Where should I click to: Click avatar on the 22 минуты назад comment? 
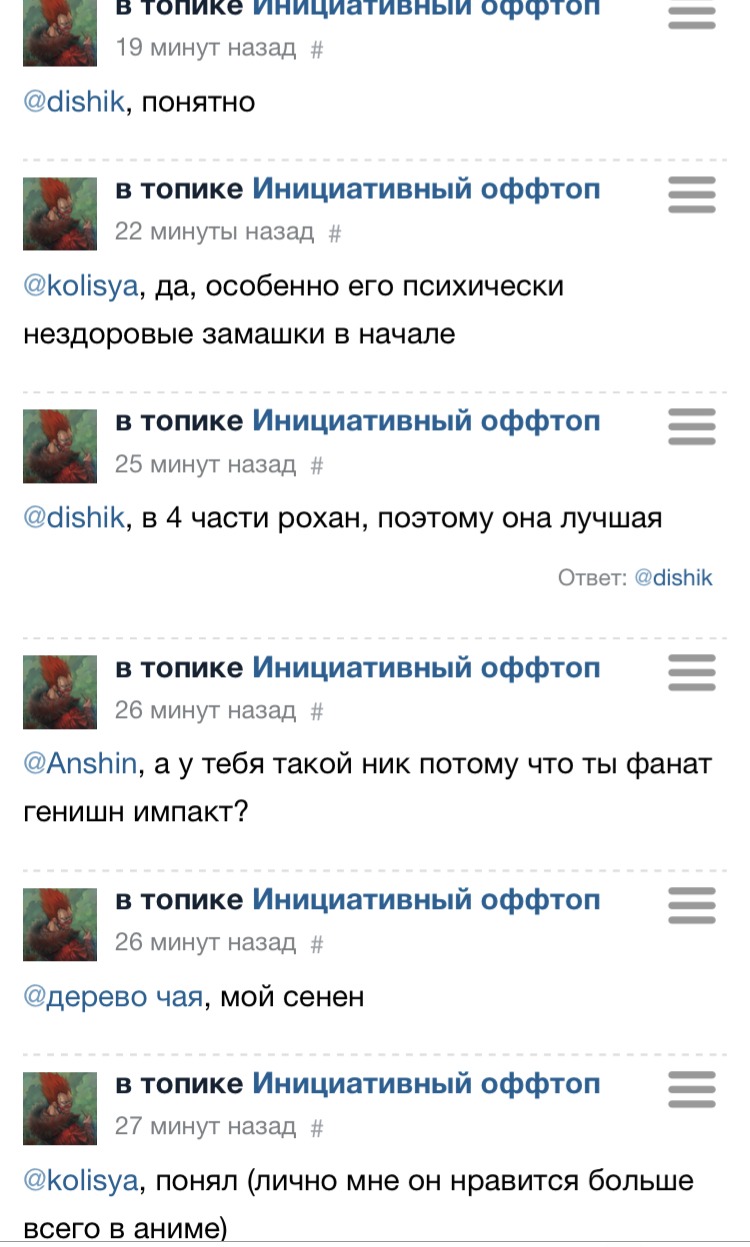click(x=60, y=213)
